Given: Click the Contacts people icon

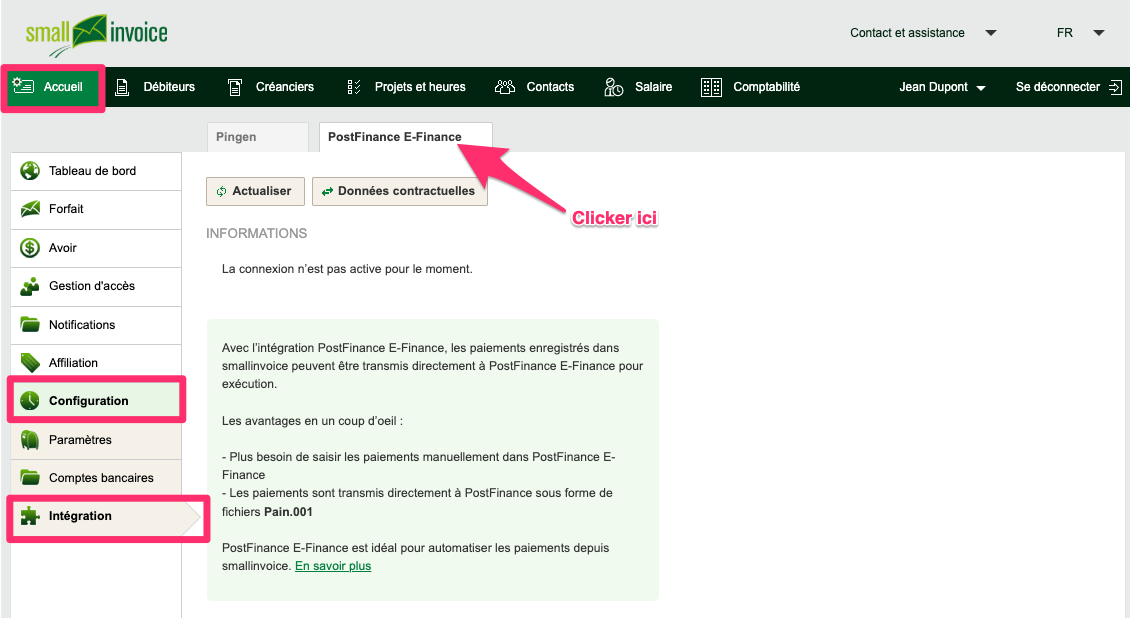Looking at the screenshot, I should pos(505,87).
